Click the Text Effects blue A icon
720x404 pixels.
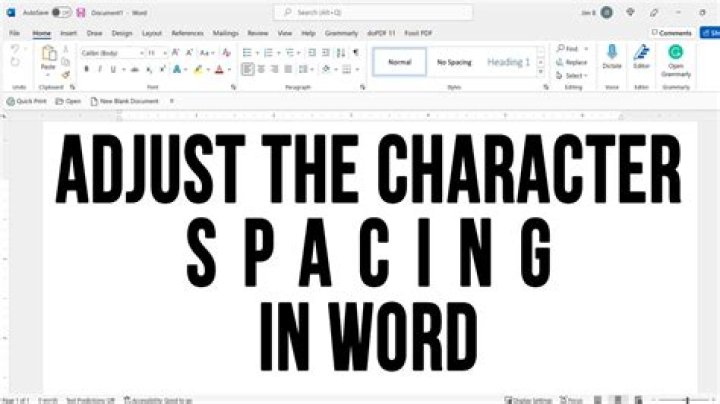[x=177, y=70]
